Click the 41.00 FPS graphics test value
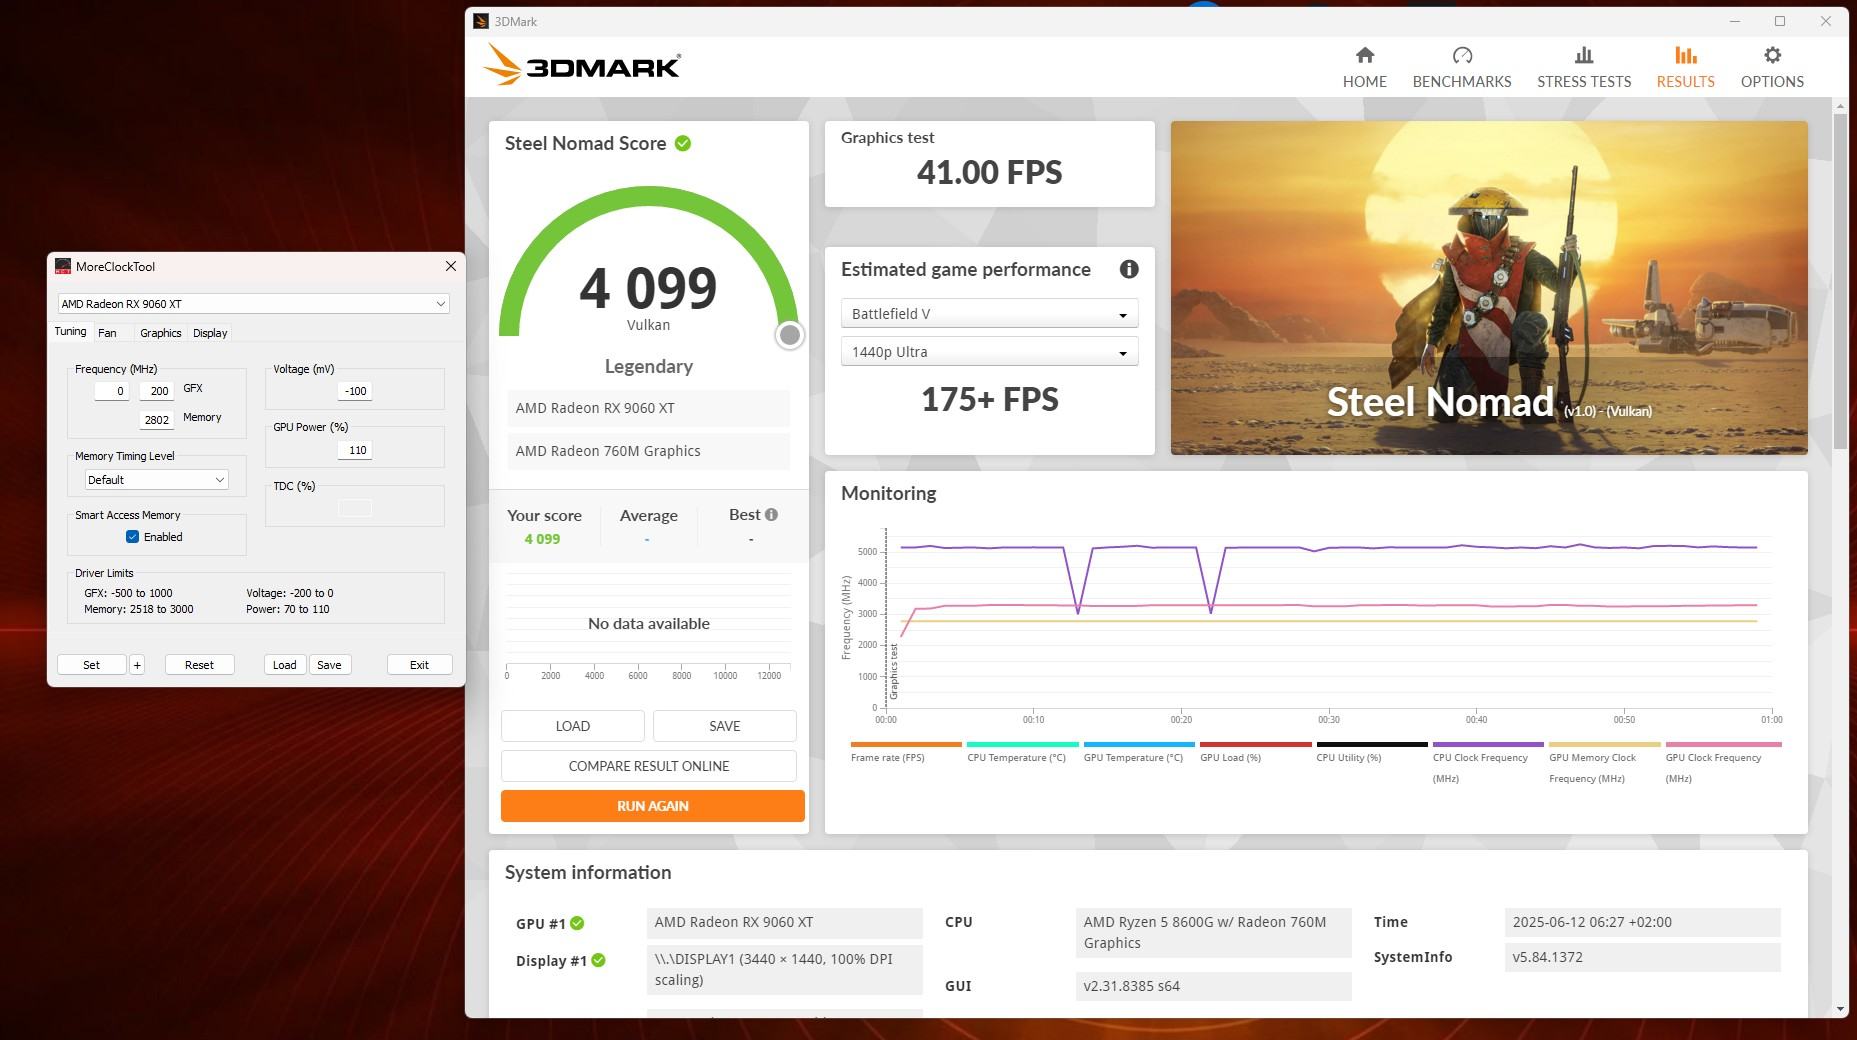 point(989,172)
